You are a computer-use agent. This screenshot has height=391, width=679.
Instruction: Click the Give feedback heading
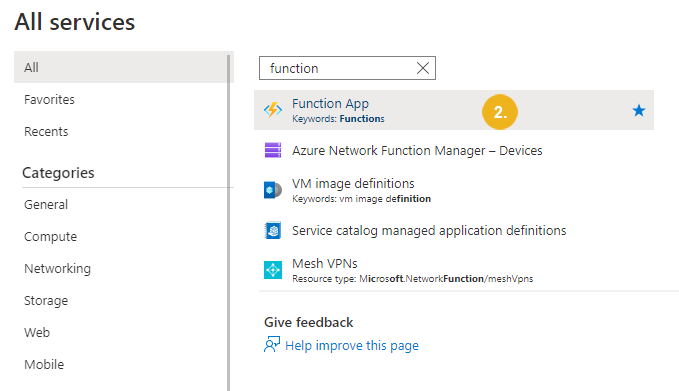308,323
